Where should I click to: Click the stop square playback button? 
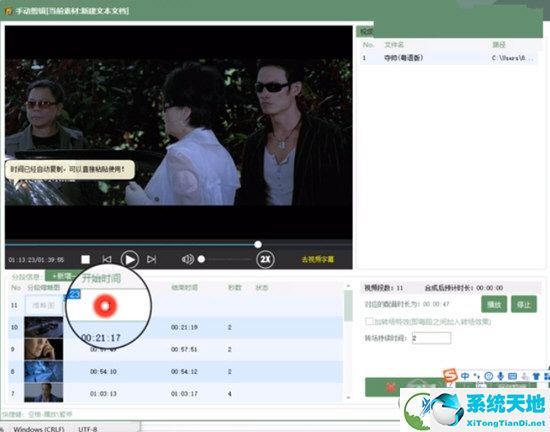coord(85,259)
